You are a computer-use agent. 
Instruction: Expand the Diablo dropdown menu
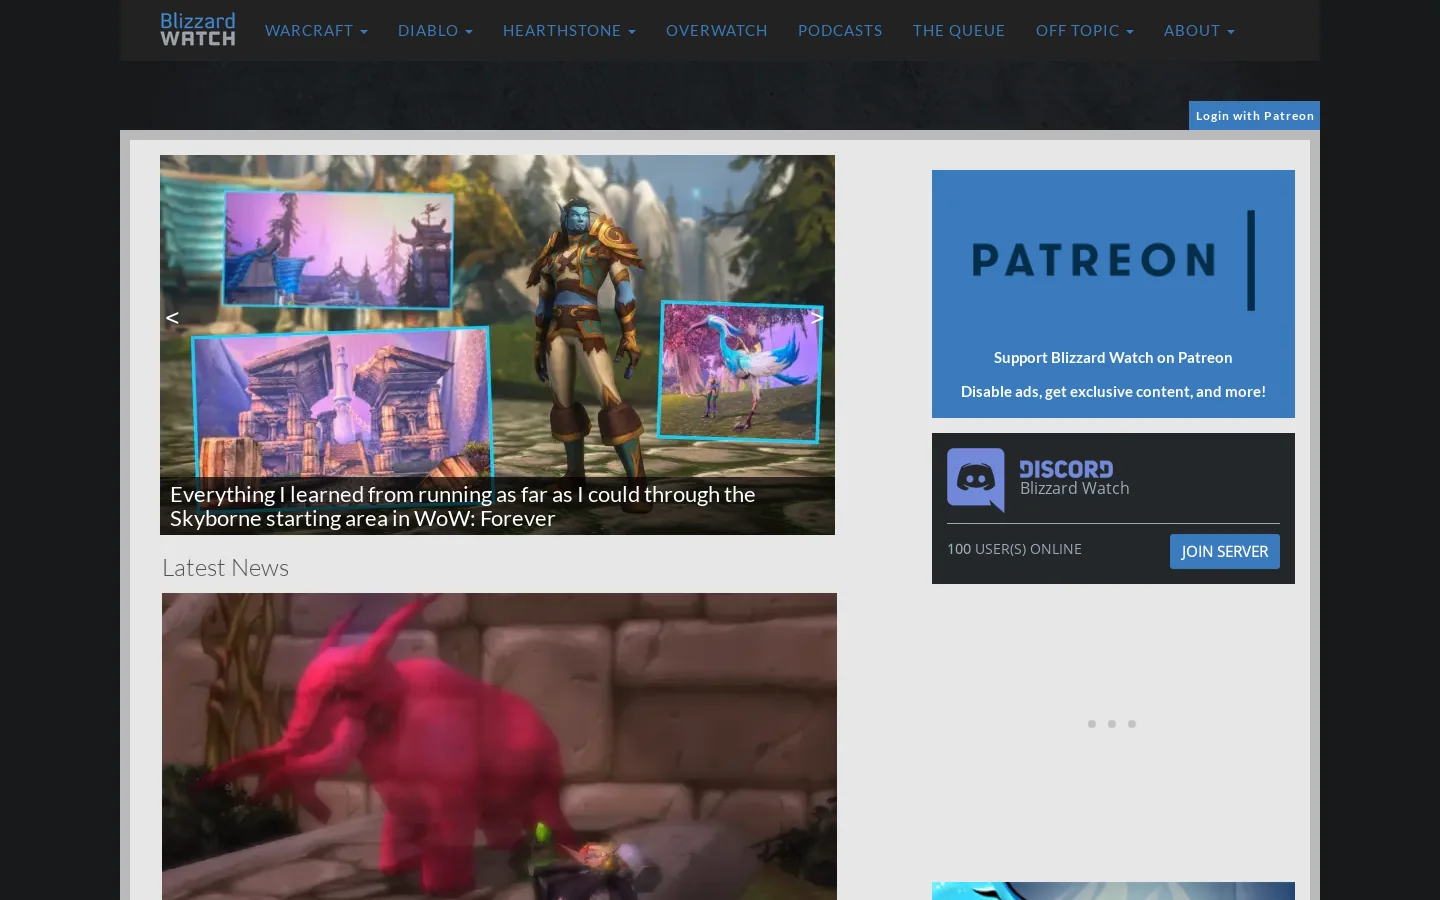[435, 31]
